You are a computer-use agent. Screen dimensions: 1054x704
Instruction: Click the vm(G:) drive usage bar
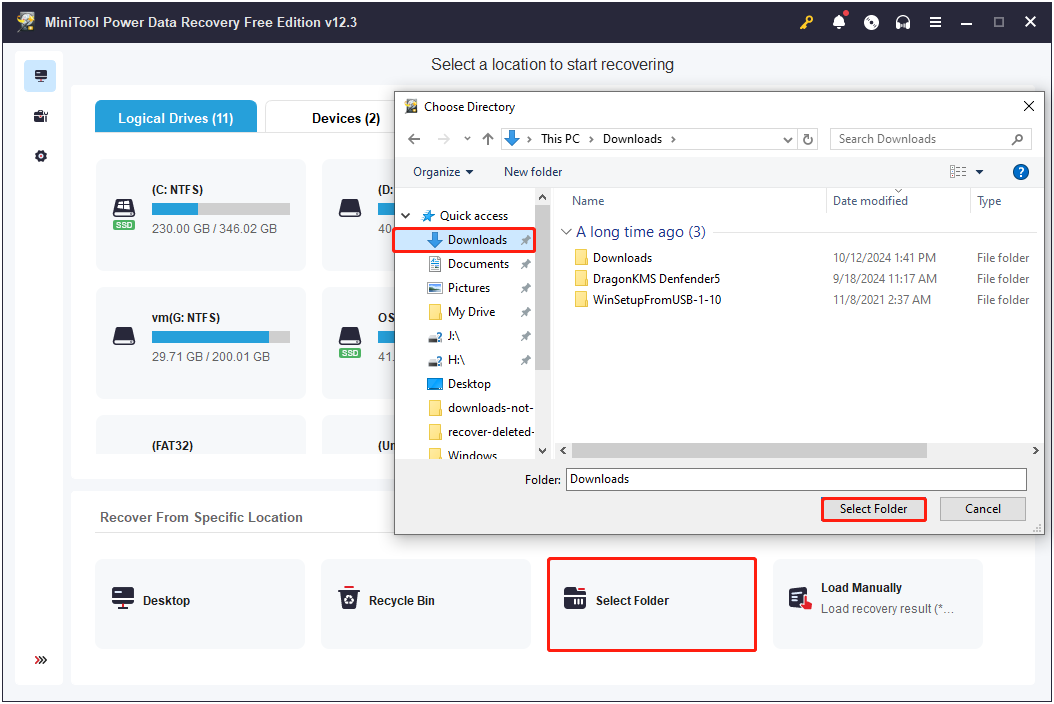[220, 337]
